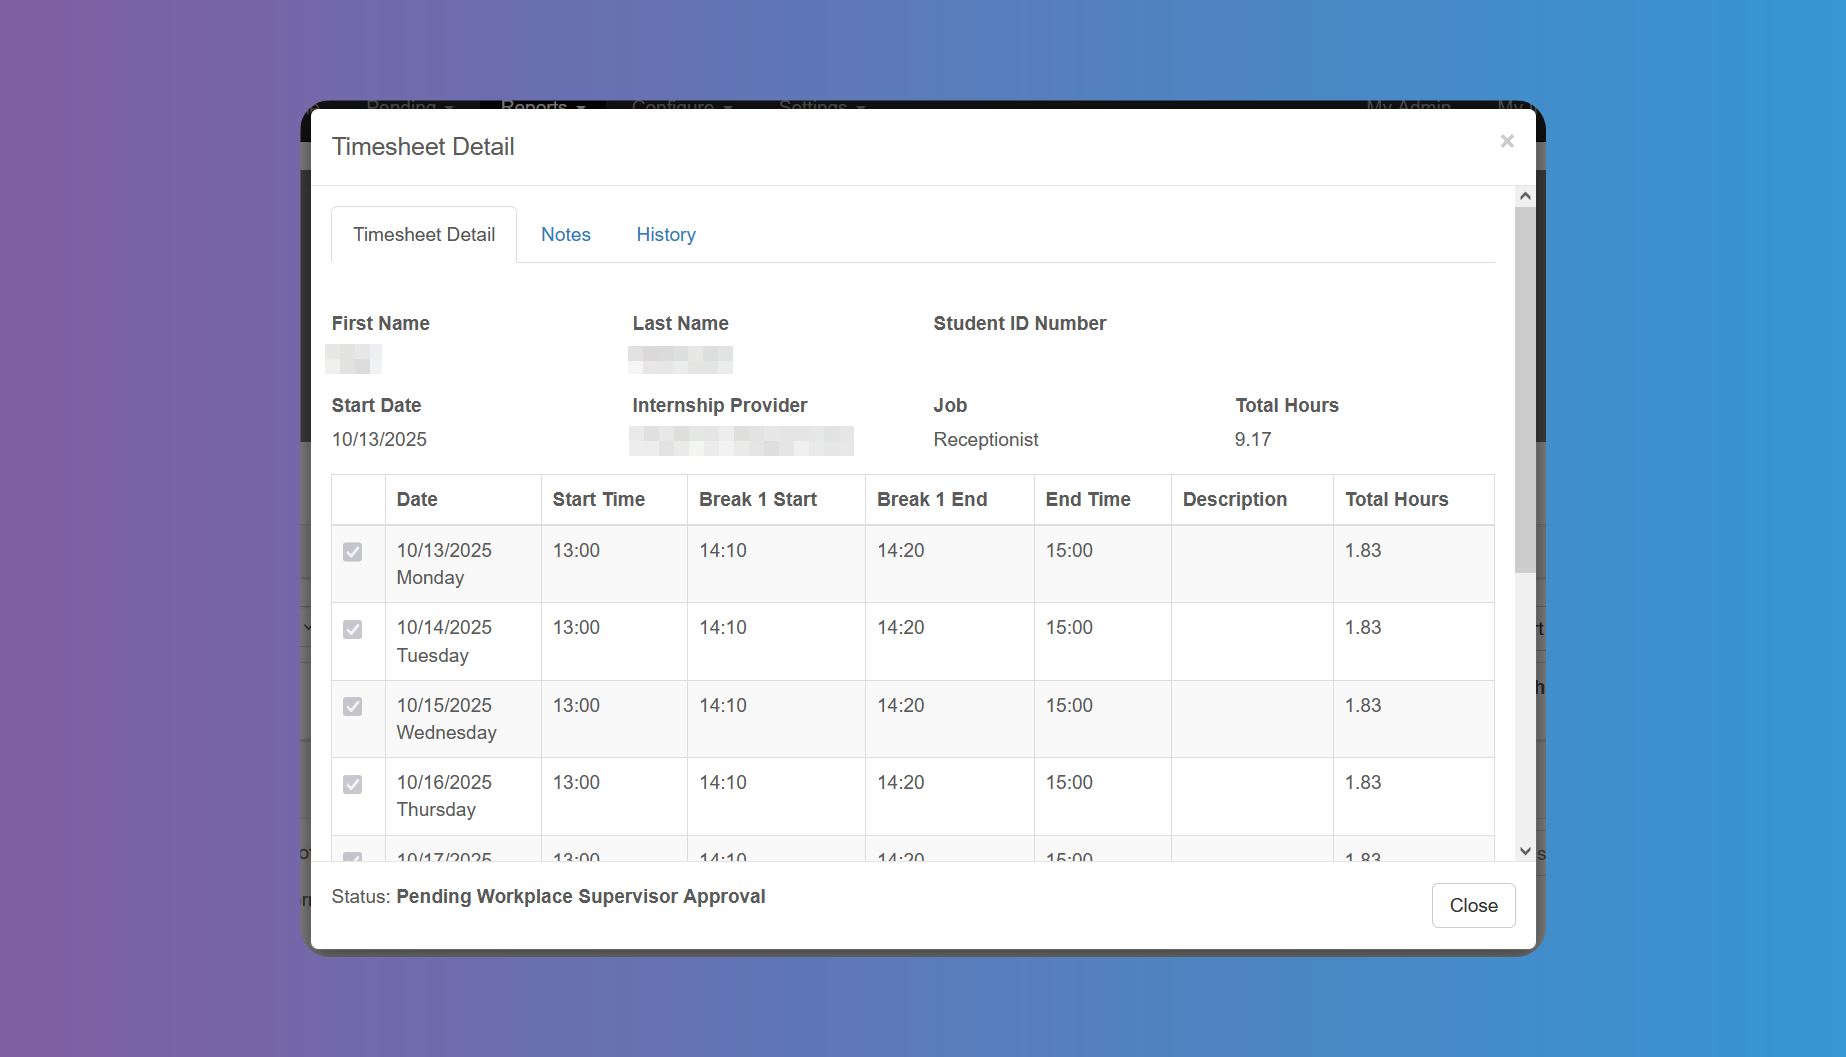This screenshot has width=1846, height=1057.
Task: Click the Pending Workplace Supervisor Approval status
Action: tap(581, 896)
